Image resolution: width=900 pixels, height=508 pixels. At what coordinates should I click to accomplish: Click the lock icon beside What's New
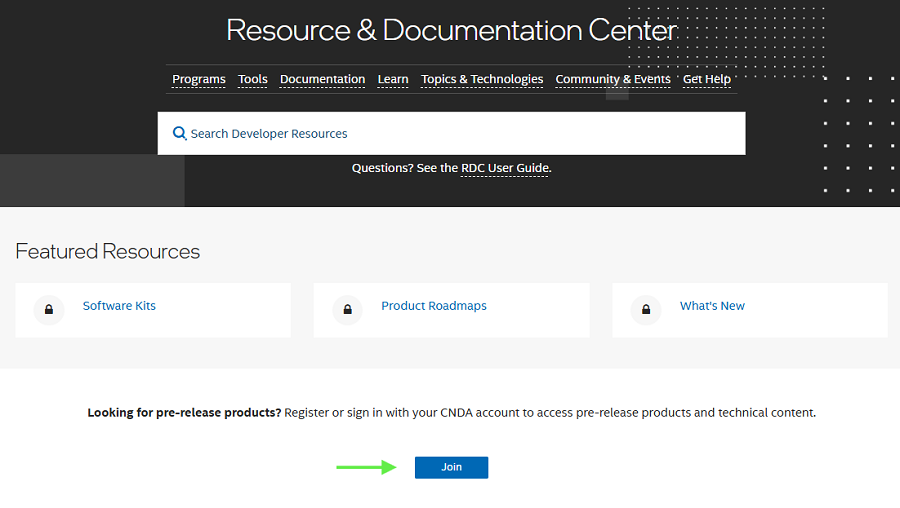click(x=646, y=310)
